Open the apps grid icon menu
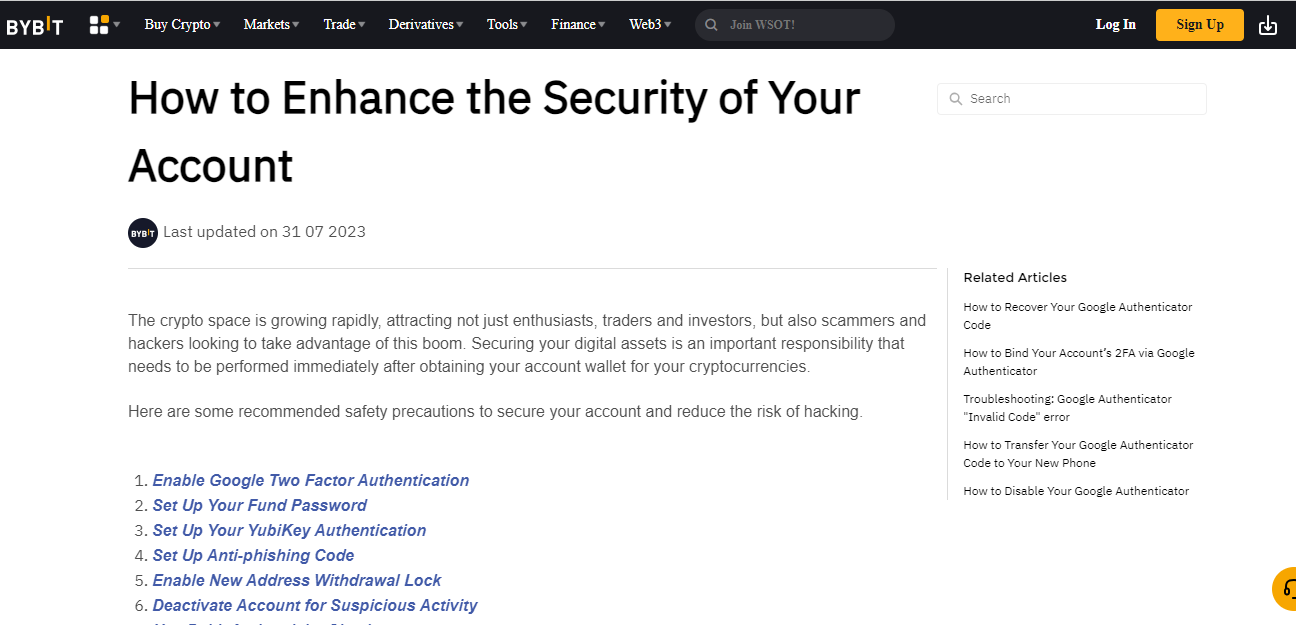The width and height of the screenshot is (1296, 625). 104,25
